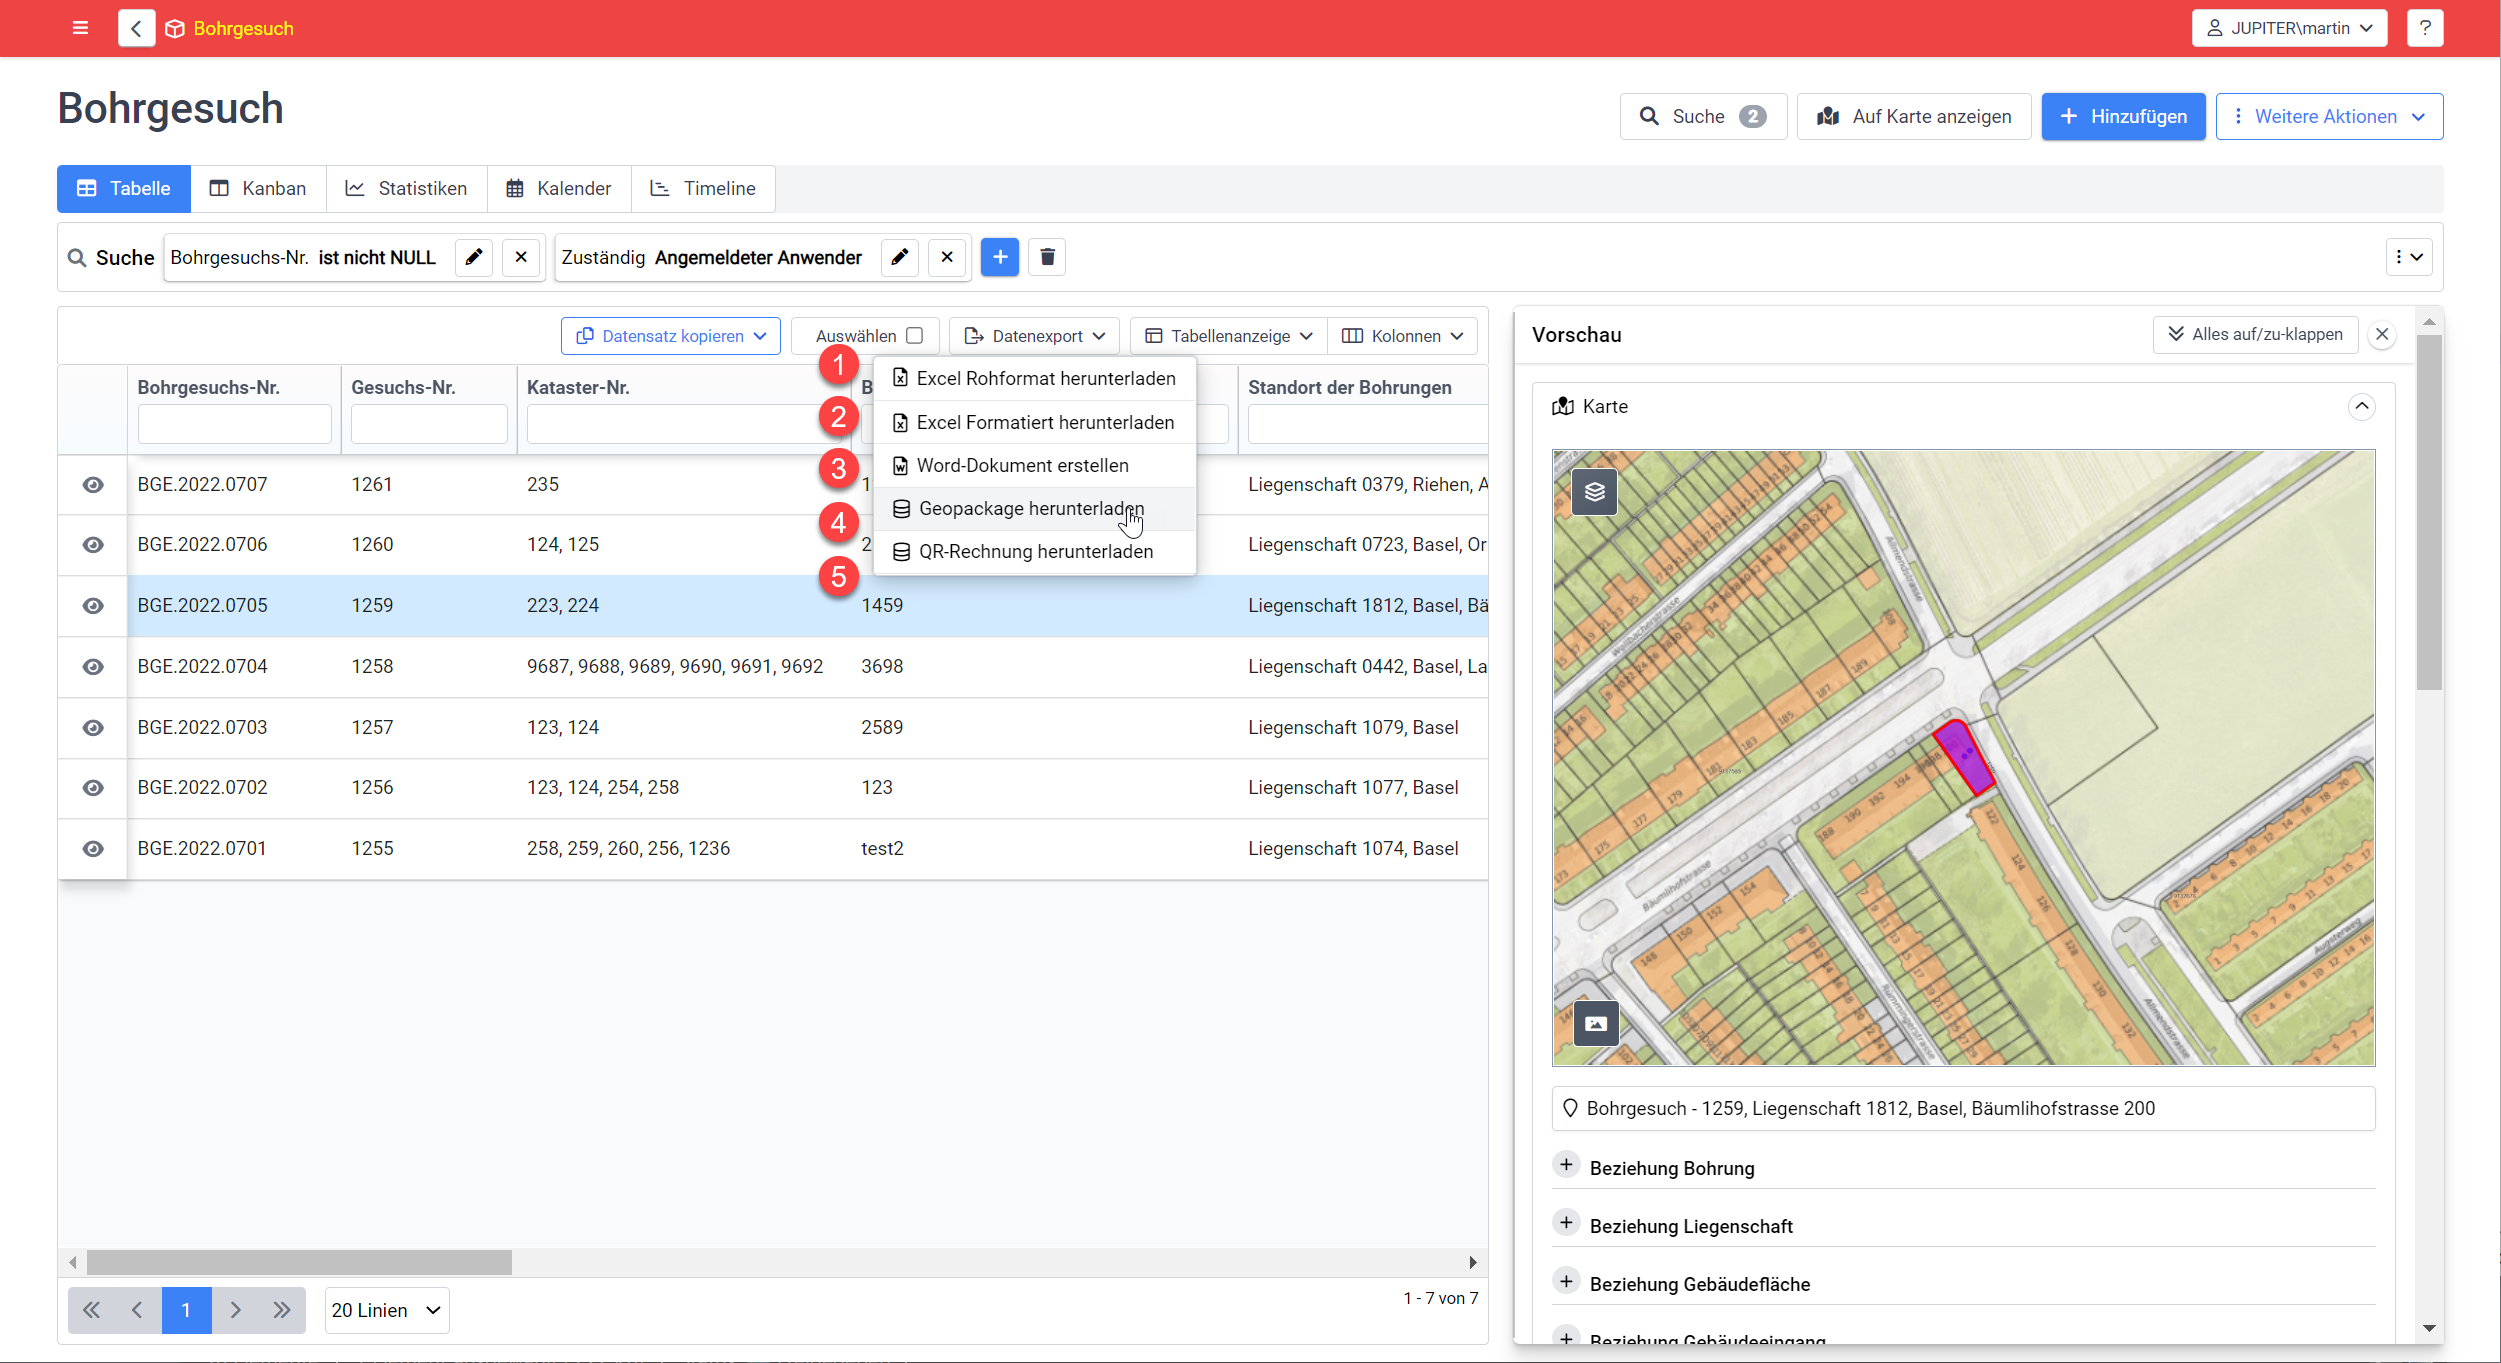Click Alles auf/zu-klappen button
Screen dimensions: 2501x1363
(2255, 335)
